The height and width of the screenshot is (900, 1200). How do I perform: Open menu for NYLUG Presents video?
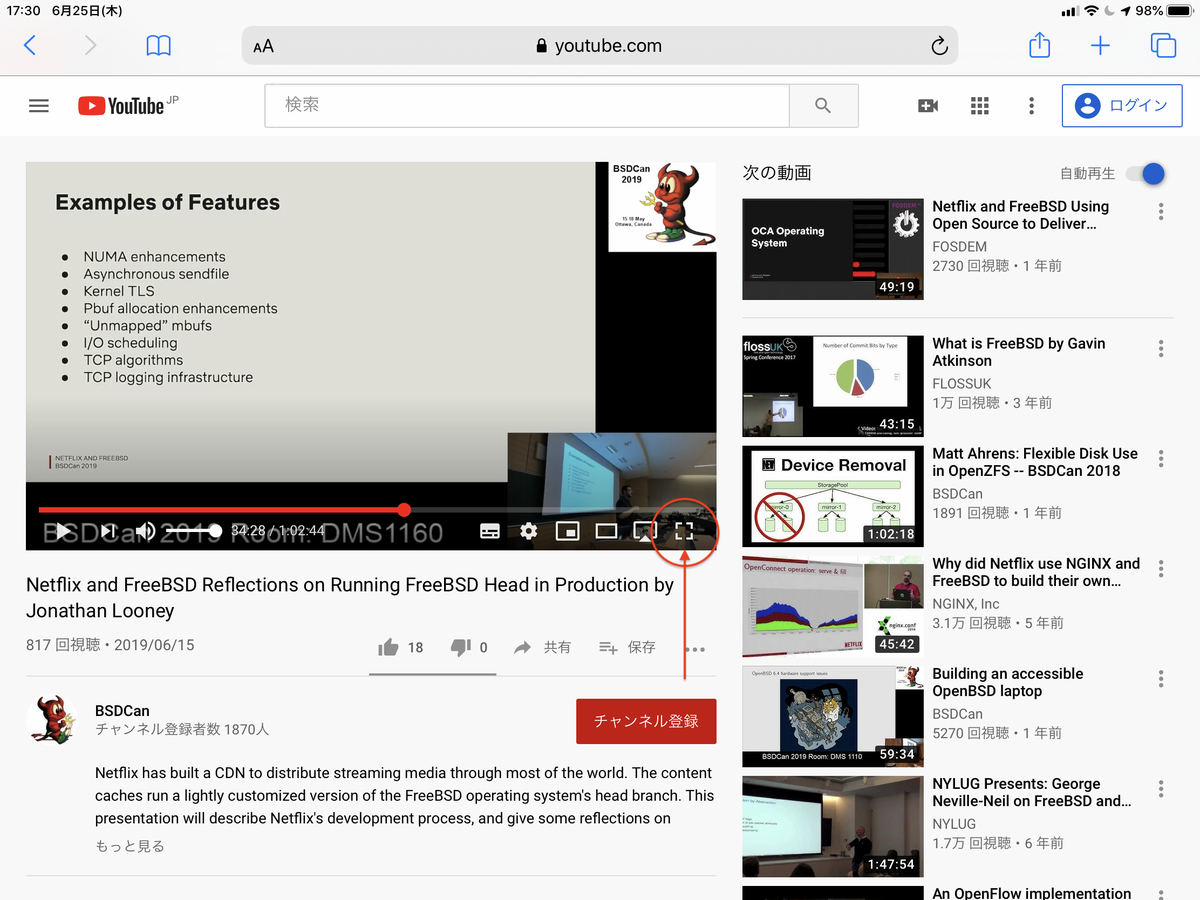coord(1161,789)
